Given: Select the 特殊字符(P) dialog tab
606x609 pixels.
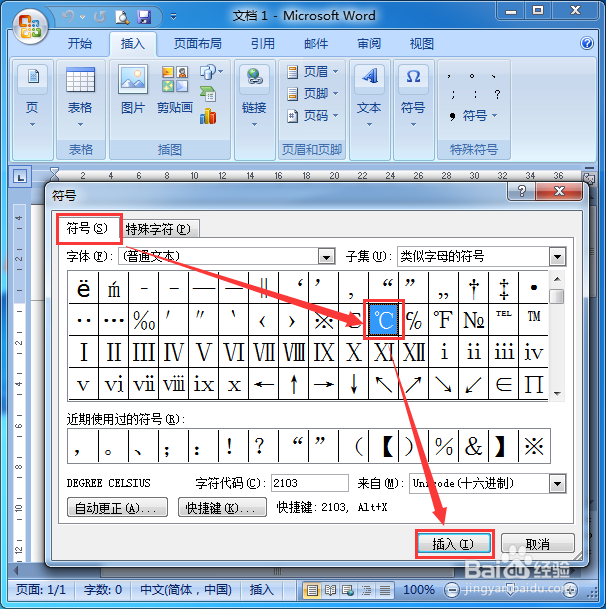Looking at the screenshot, I should [160, 229].
